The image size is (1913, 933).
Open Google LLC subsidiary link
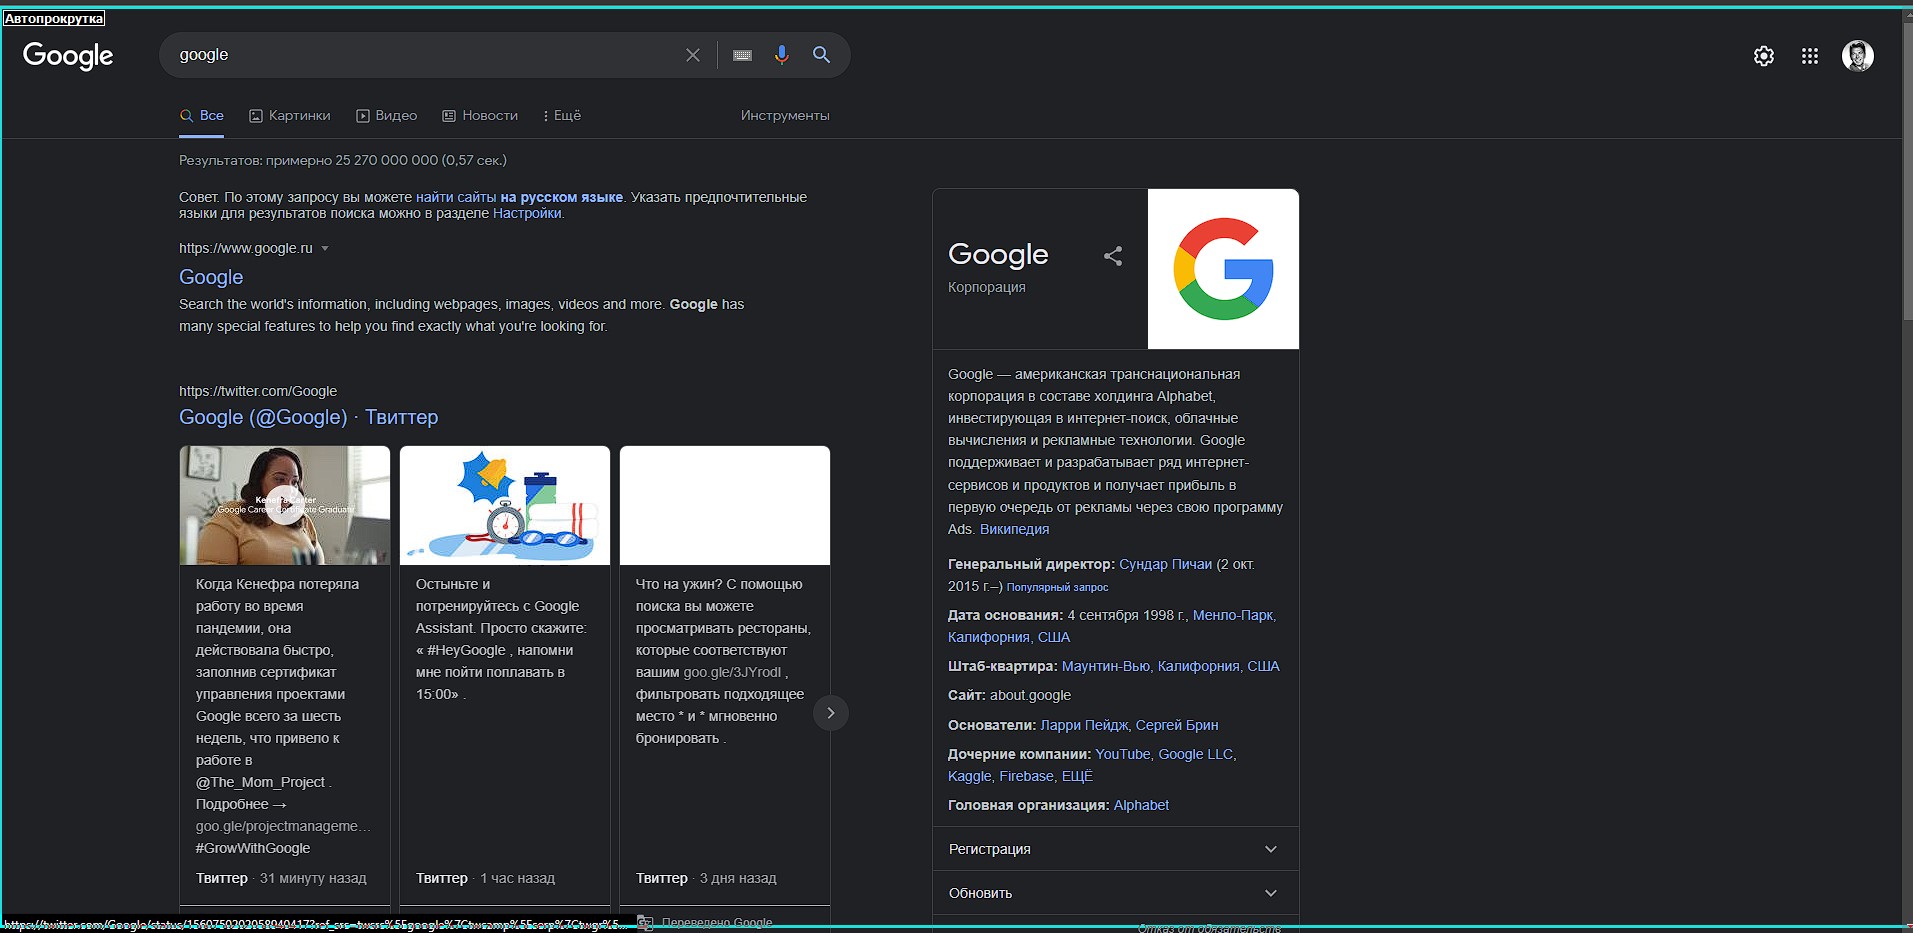(1195, 754)
